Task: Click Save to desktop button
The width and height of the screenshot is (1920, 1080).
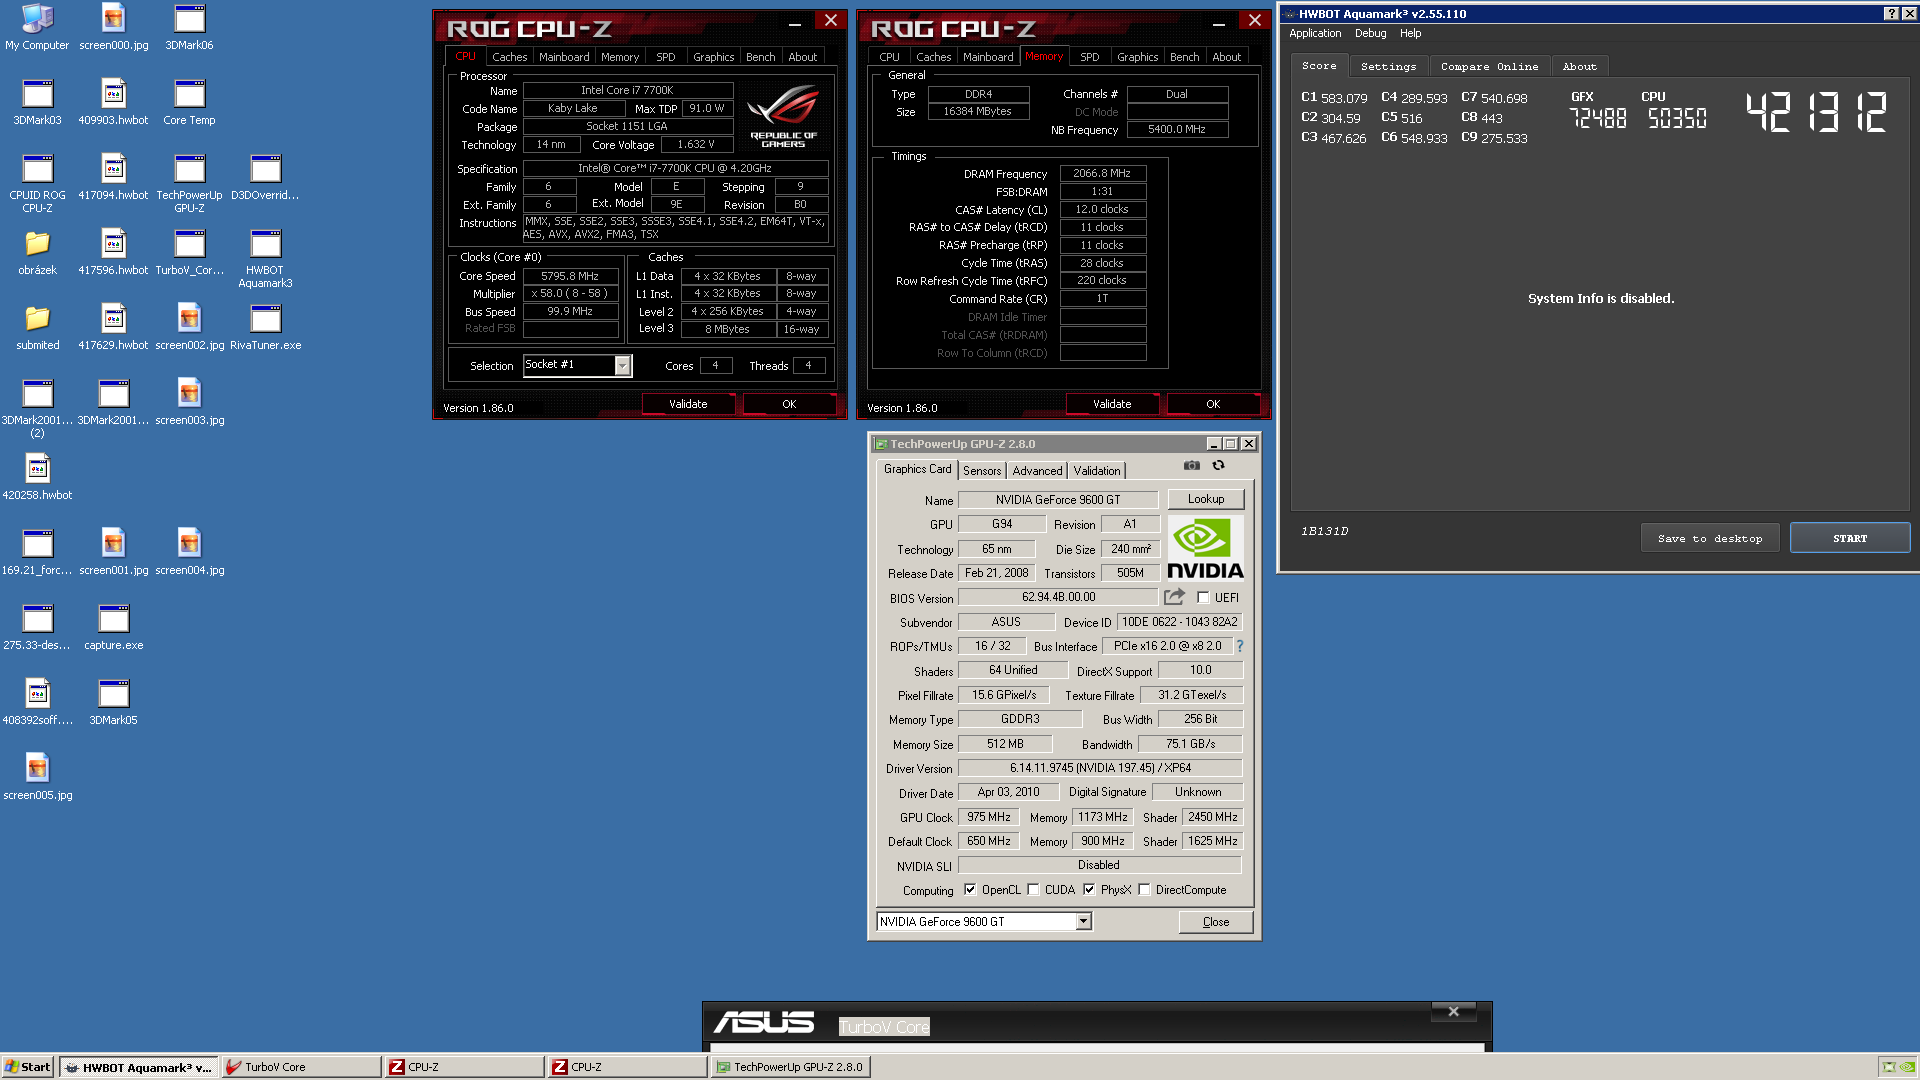Action: point(1710,538)
